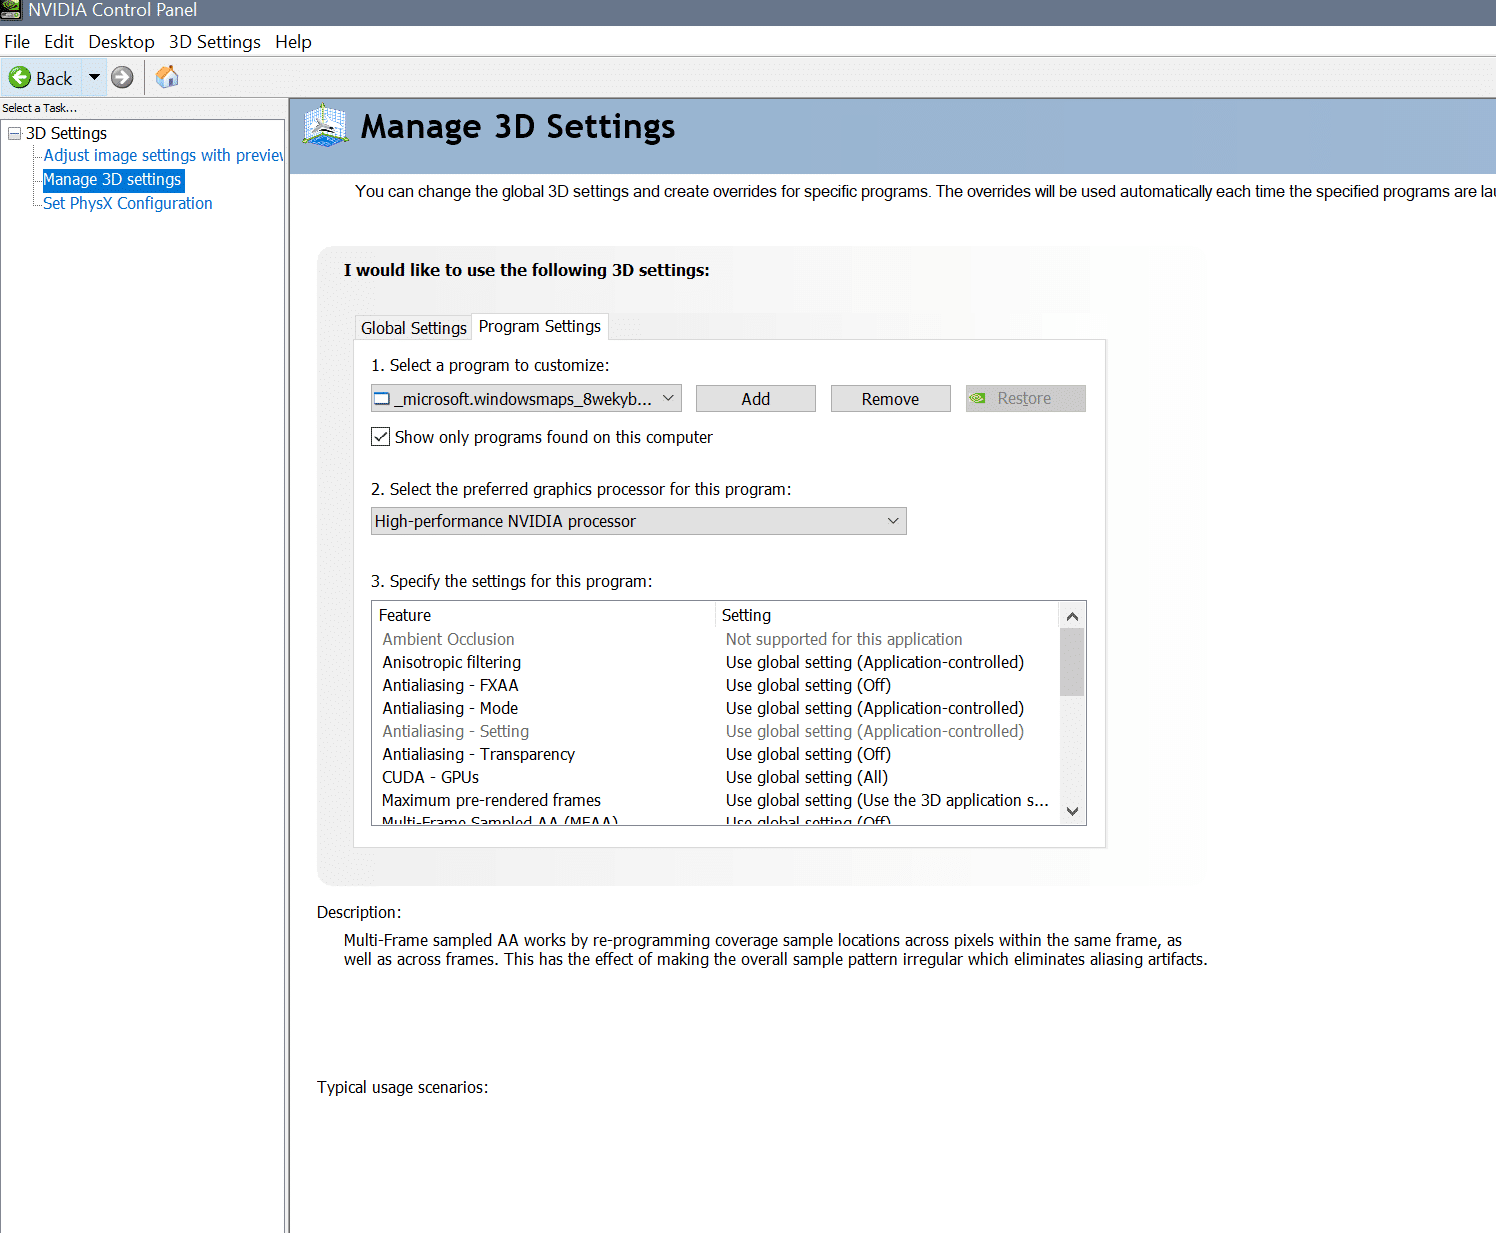The image size is (1496, 1233).
Task: Click the NVIDIA logo on Restore button
Action: (978, 398)
